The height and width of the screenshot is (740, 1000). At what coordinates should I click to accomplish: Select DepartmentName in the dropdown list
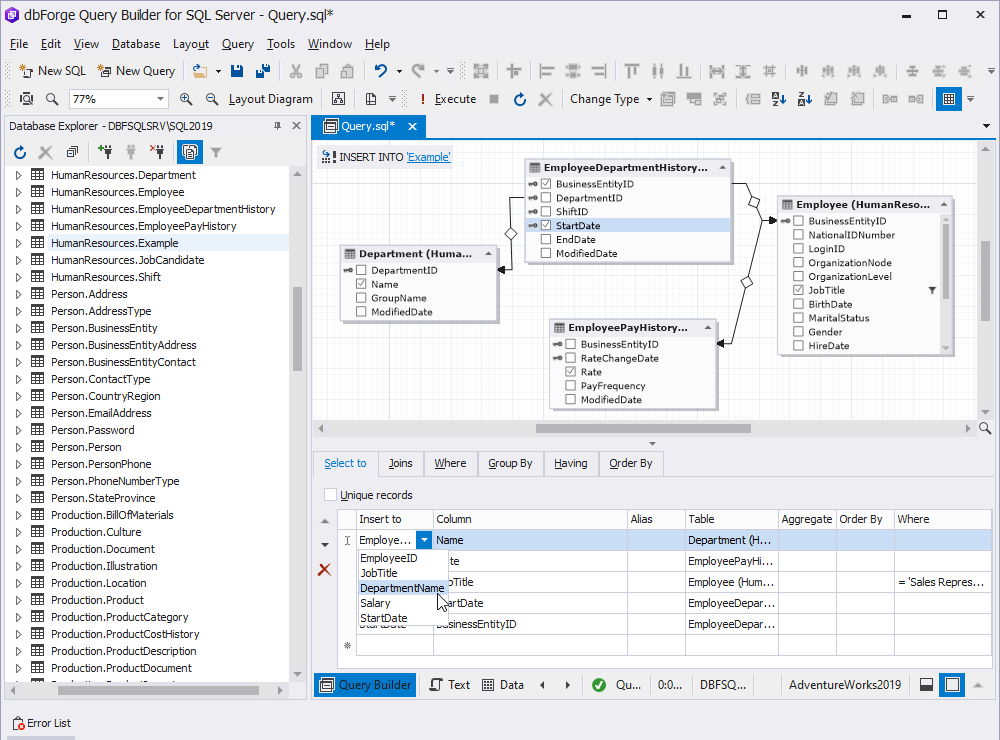point(402,588)
